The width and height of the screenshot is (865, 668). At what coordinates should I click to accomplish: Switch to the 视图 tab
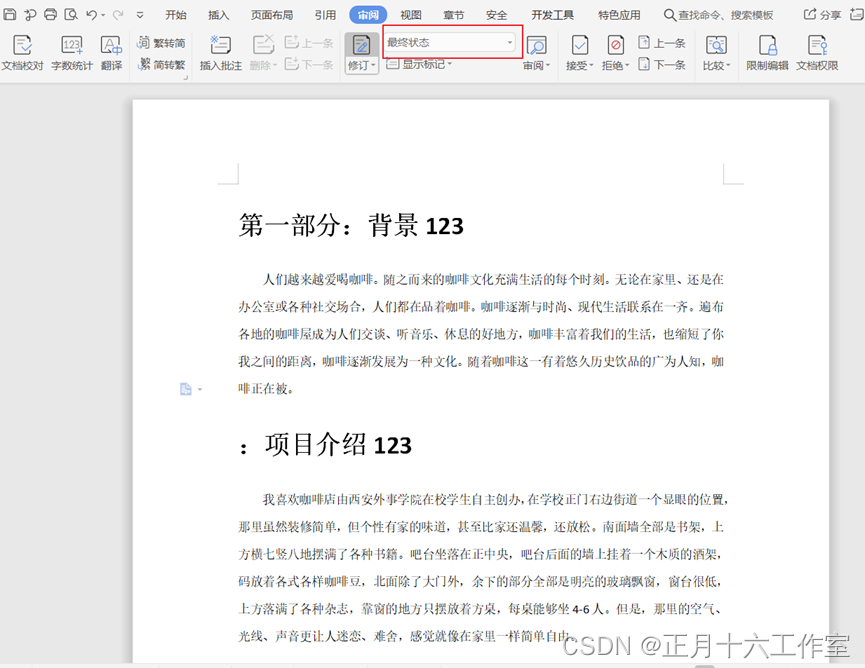(411, 15)
